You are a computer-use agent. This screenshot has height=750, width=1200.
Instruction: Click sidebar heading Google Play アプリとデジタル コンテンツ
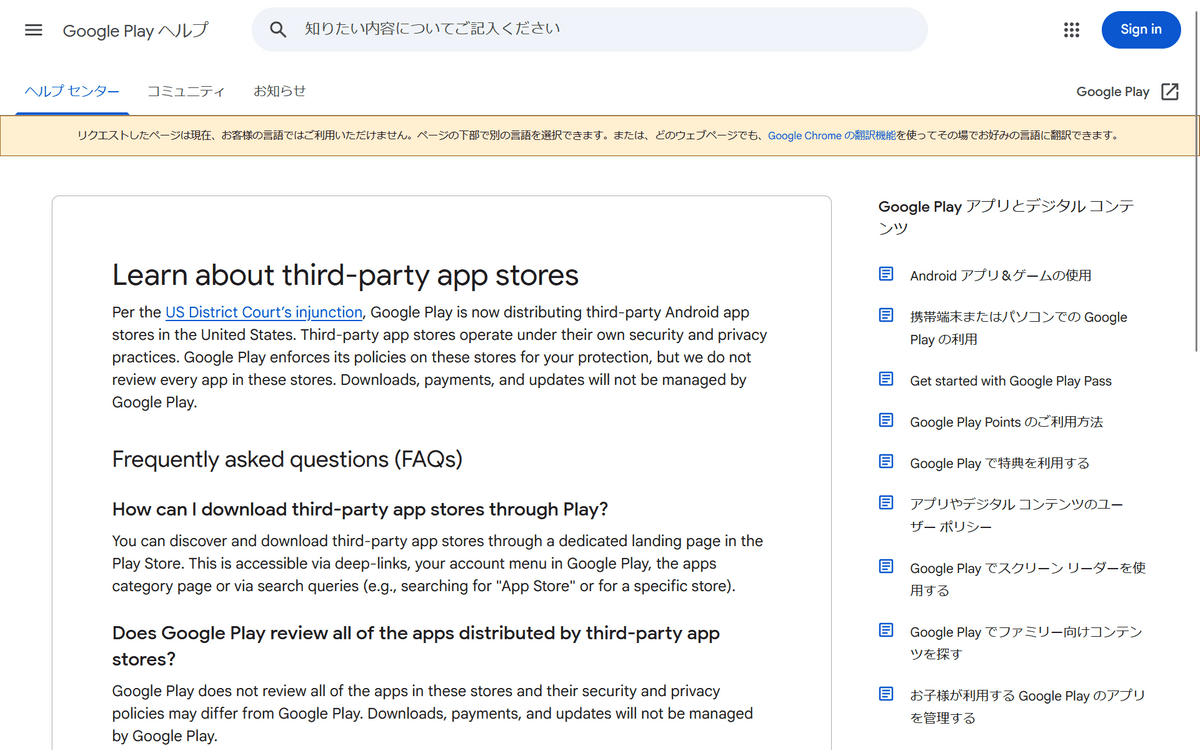[1006, 217]
